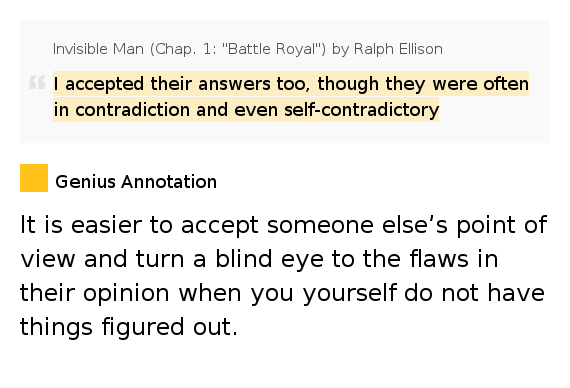Click the word 'Annotation' in the heading

click(x=169, y=181)
